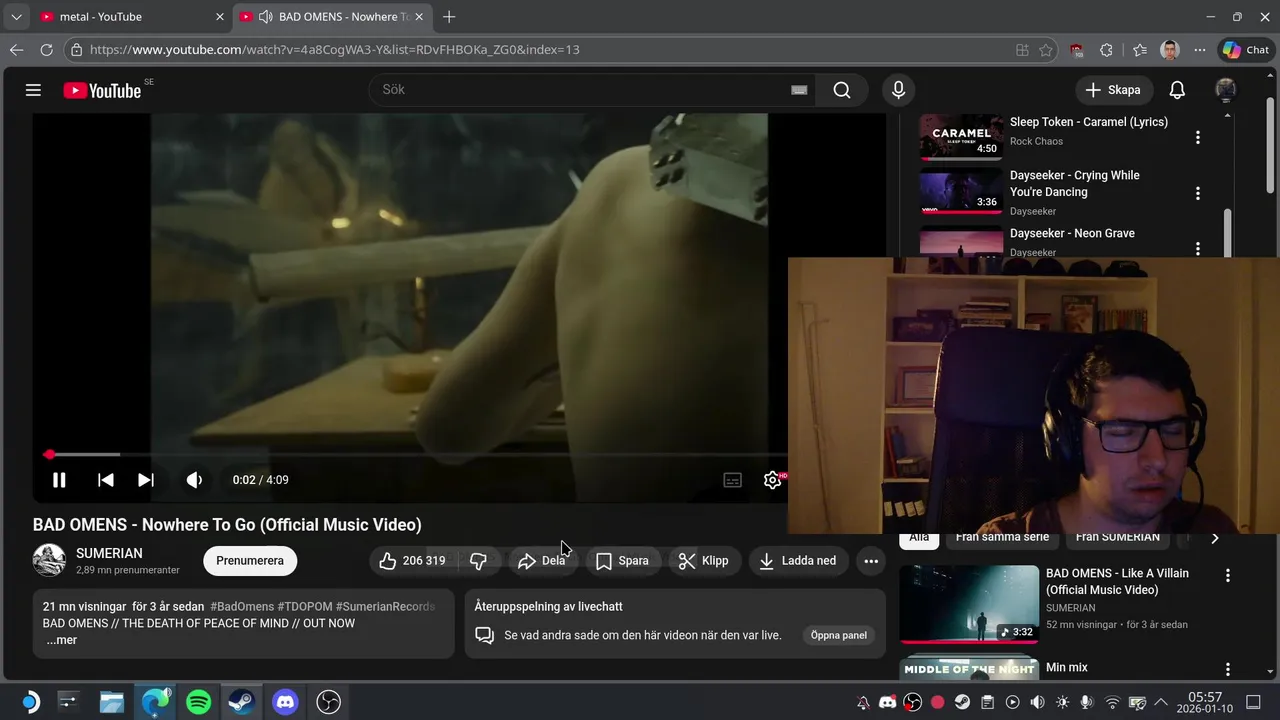Click the #BadOmens hashtag
1280x720 pixels.
(x=242, y=606)
